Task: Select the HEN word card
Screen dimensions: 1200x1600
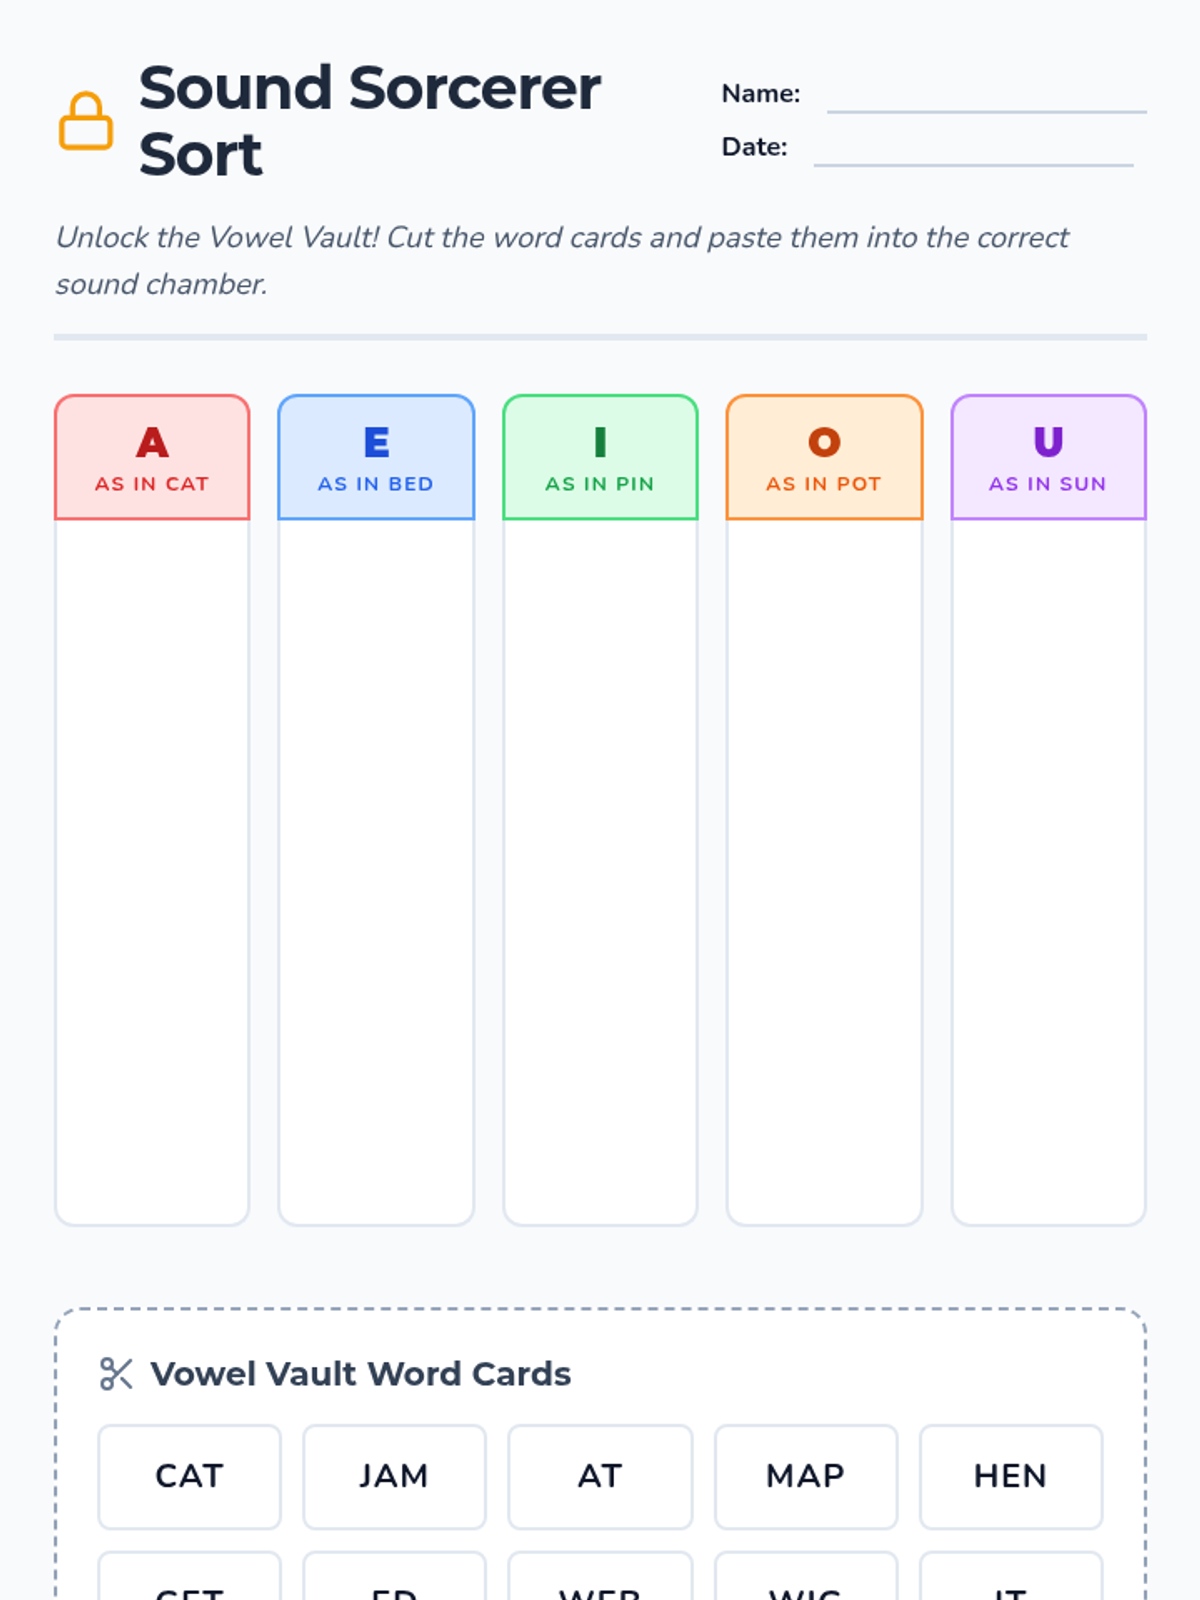Action: pyautogui.click(x=1011, y=1477)
